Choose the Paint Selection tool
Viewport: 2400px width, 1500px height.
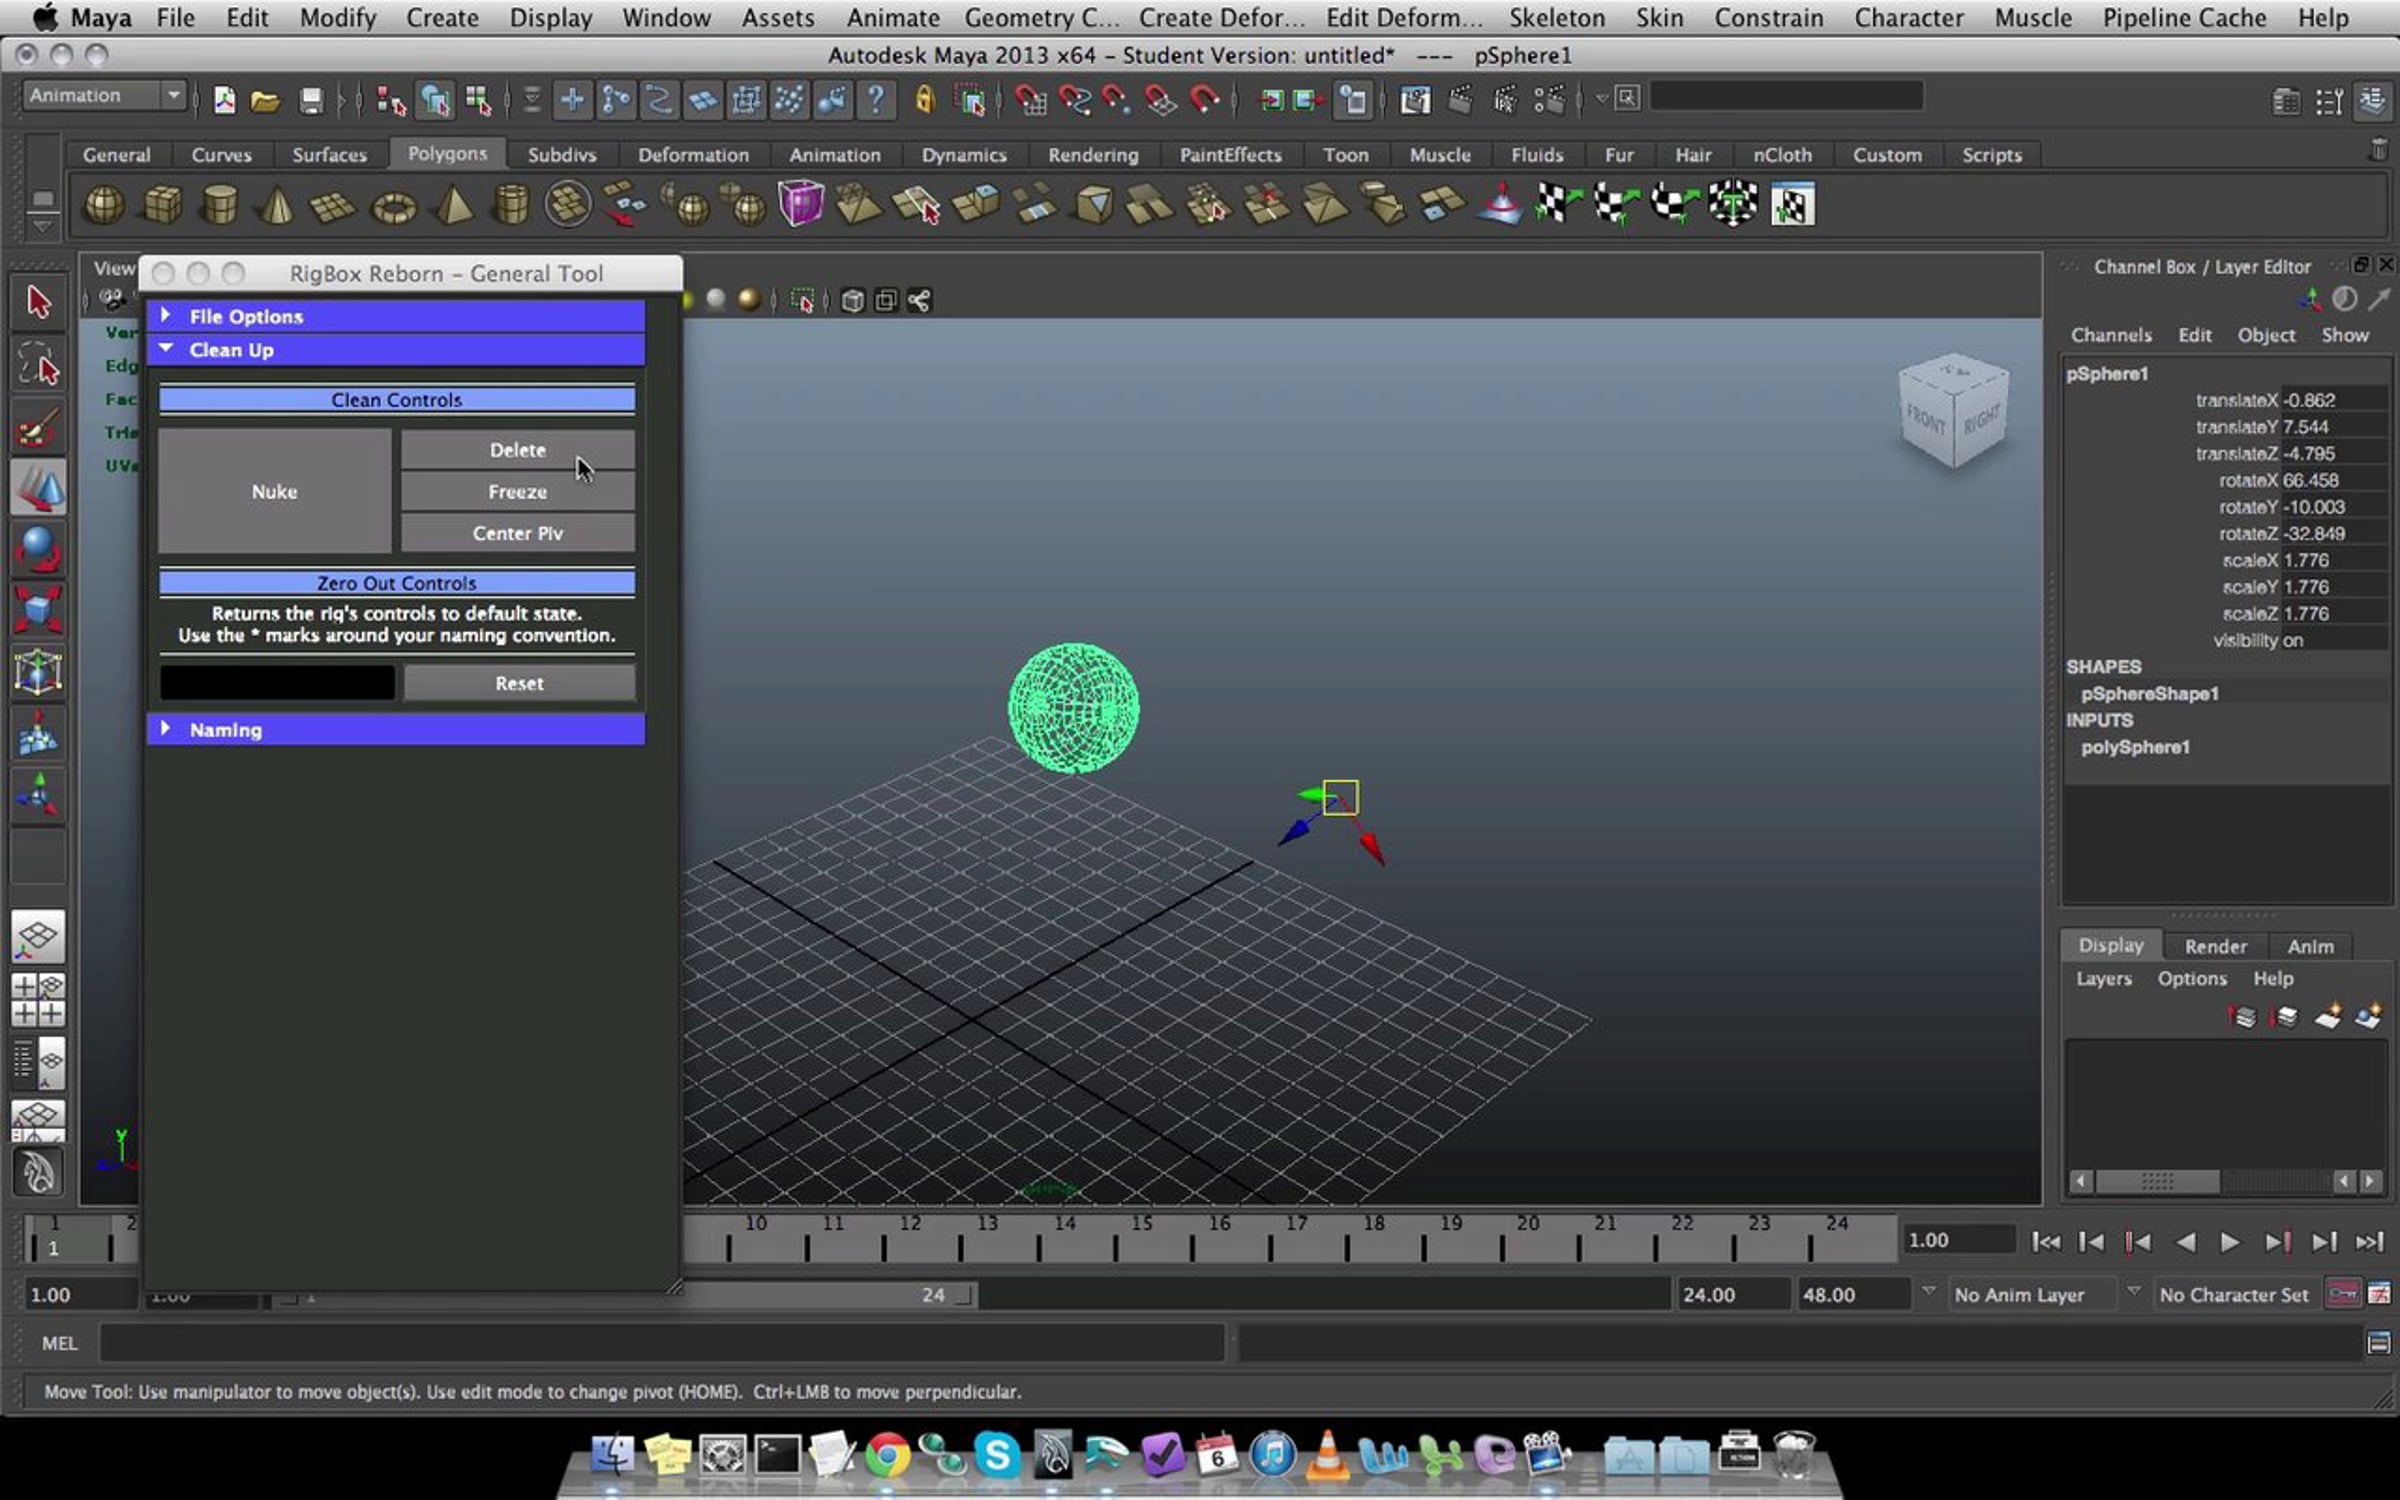pyautogui.click(x=38, y=428)
